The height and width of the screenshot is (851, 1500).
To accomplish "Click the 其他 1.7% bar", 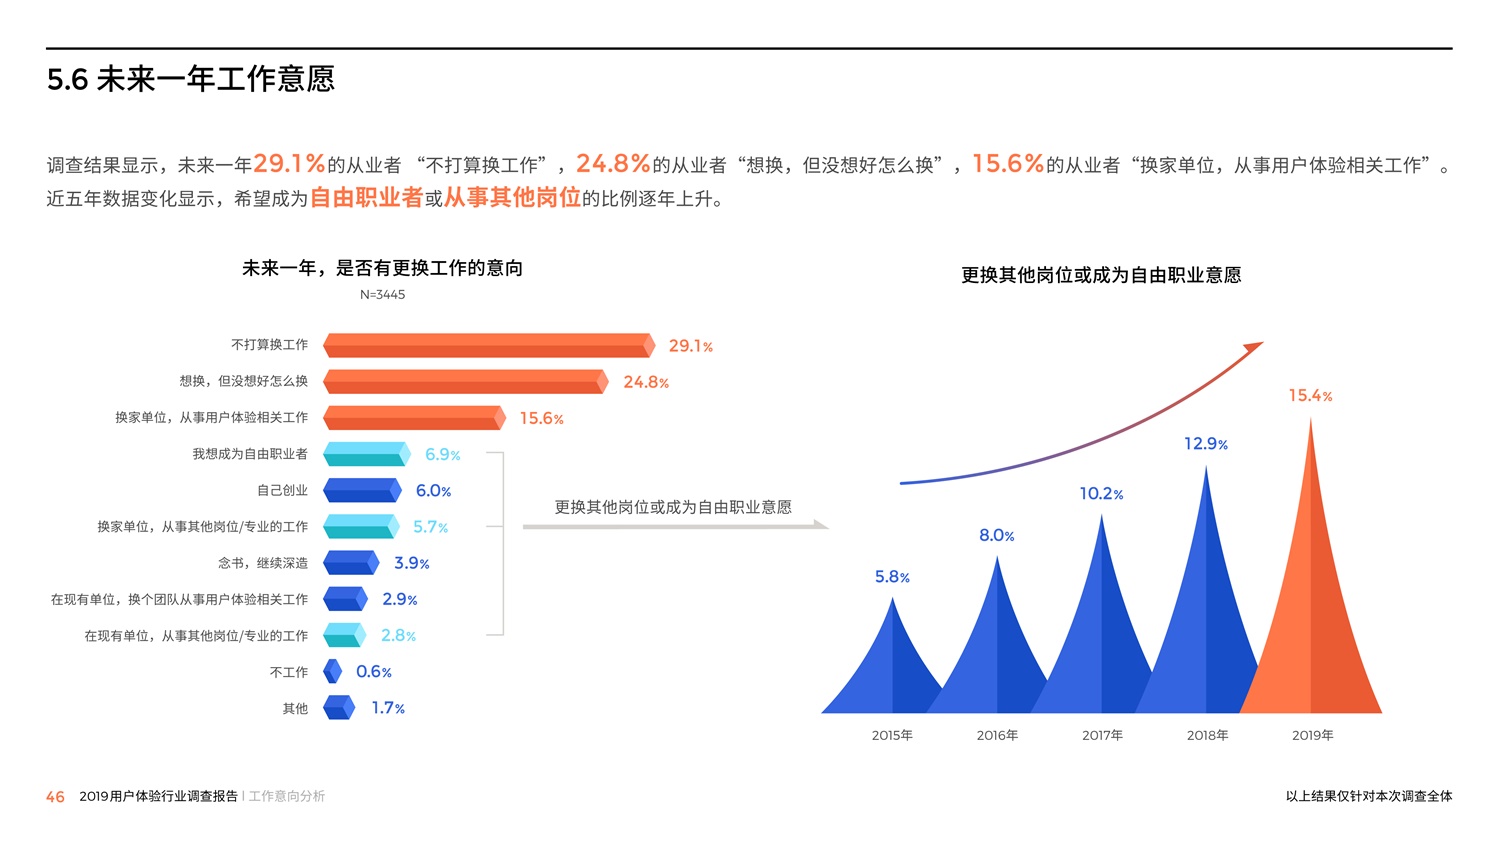I will coord(339,708).
